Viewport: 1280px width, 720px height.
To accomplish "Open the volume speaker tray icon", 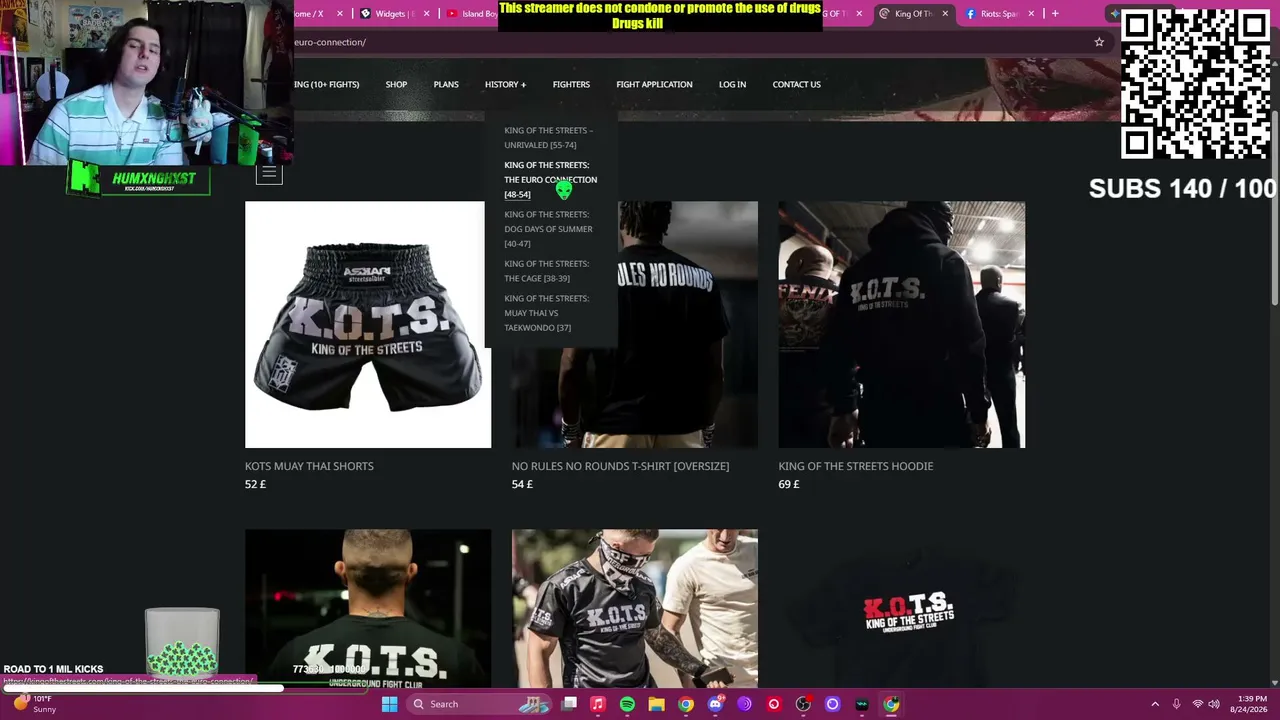I will 1214,704.
